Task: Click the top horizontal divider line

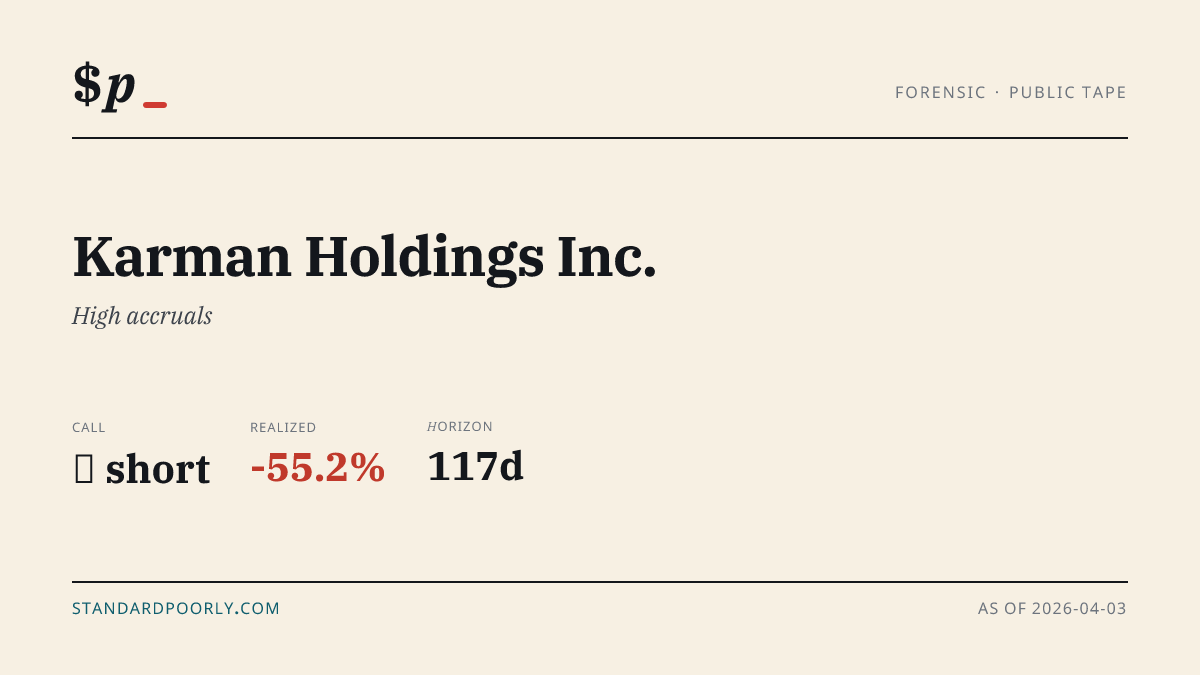Action: [x=600, y=138]
